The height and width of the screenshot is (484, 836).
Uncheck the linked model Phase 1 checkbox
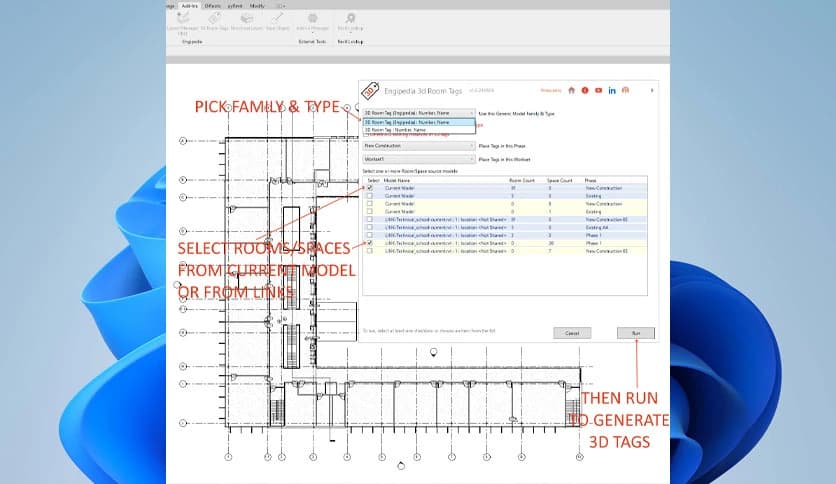point(370,243)
